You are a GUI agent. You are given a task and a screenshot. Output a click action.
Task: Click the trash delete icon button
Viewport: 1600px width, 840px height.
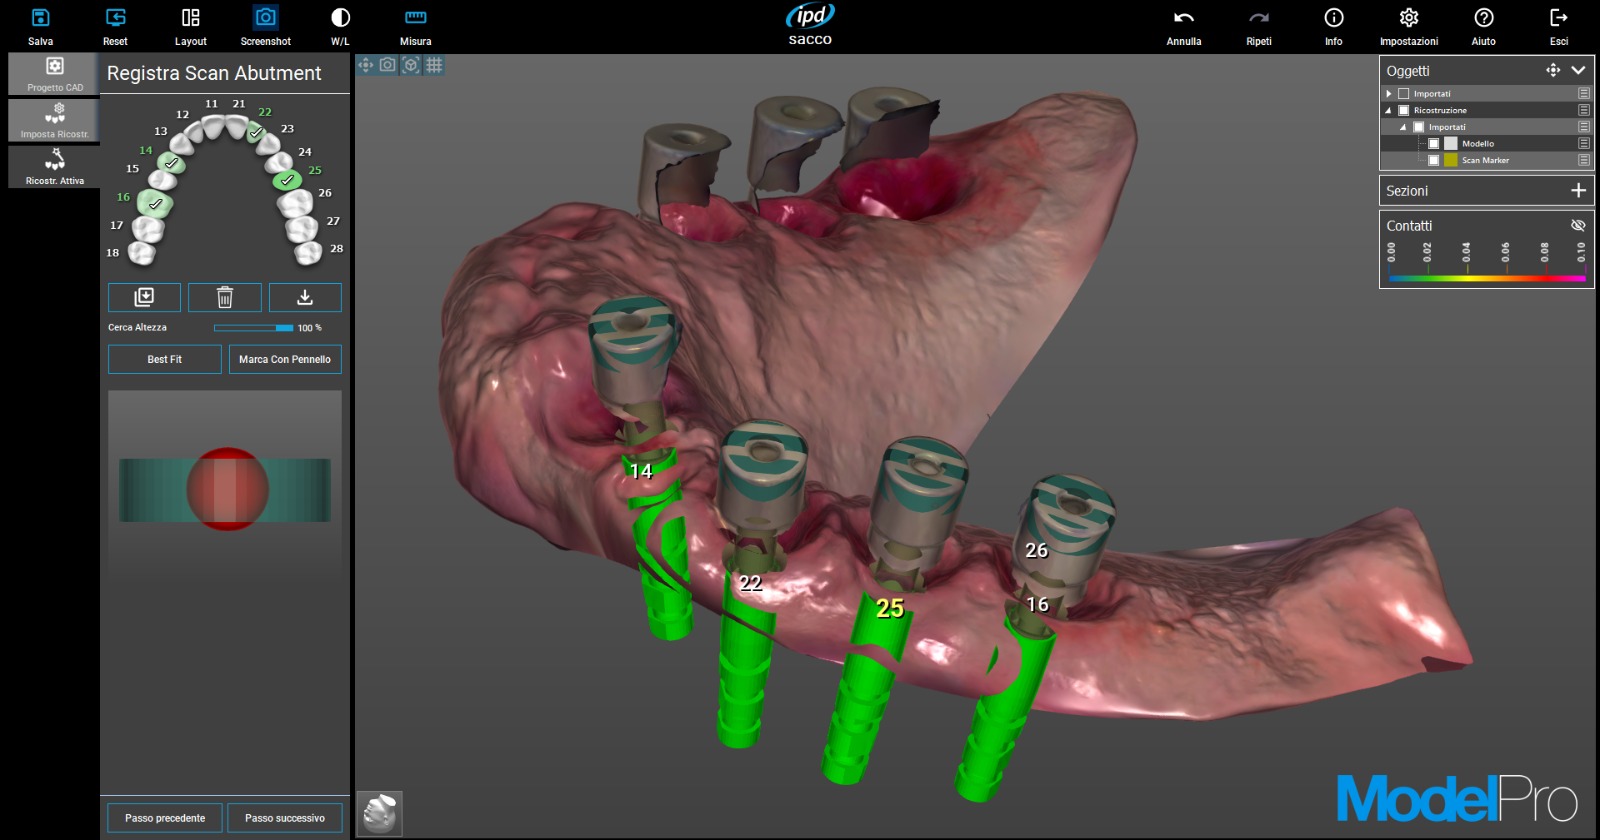(x=225, y=297)
